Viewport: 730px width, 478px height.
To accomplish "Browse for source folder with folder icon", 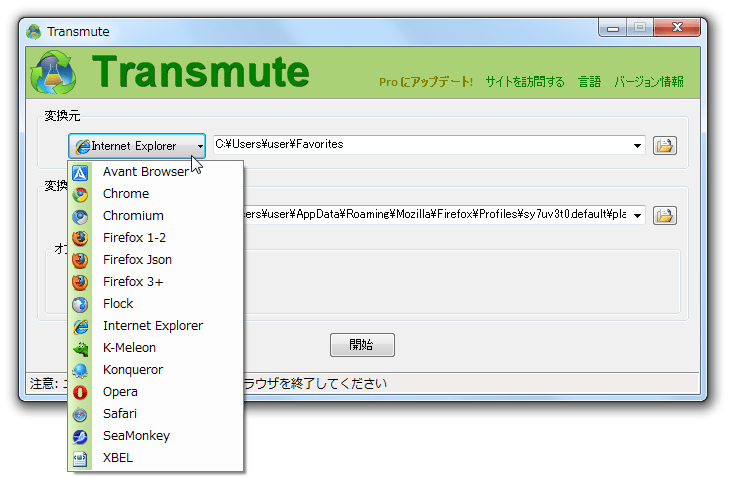I will (x=664, y=146).
